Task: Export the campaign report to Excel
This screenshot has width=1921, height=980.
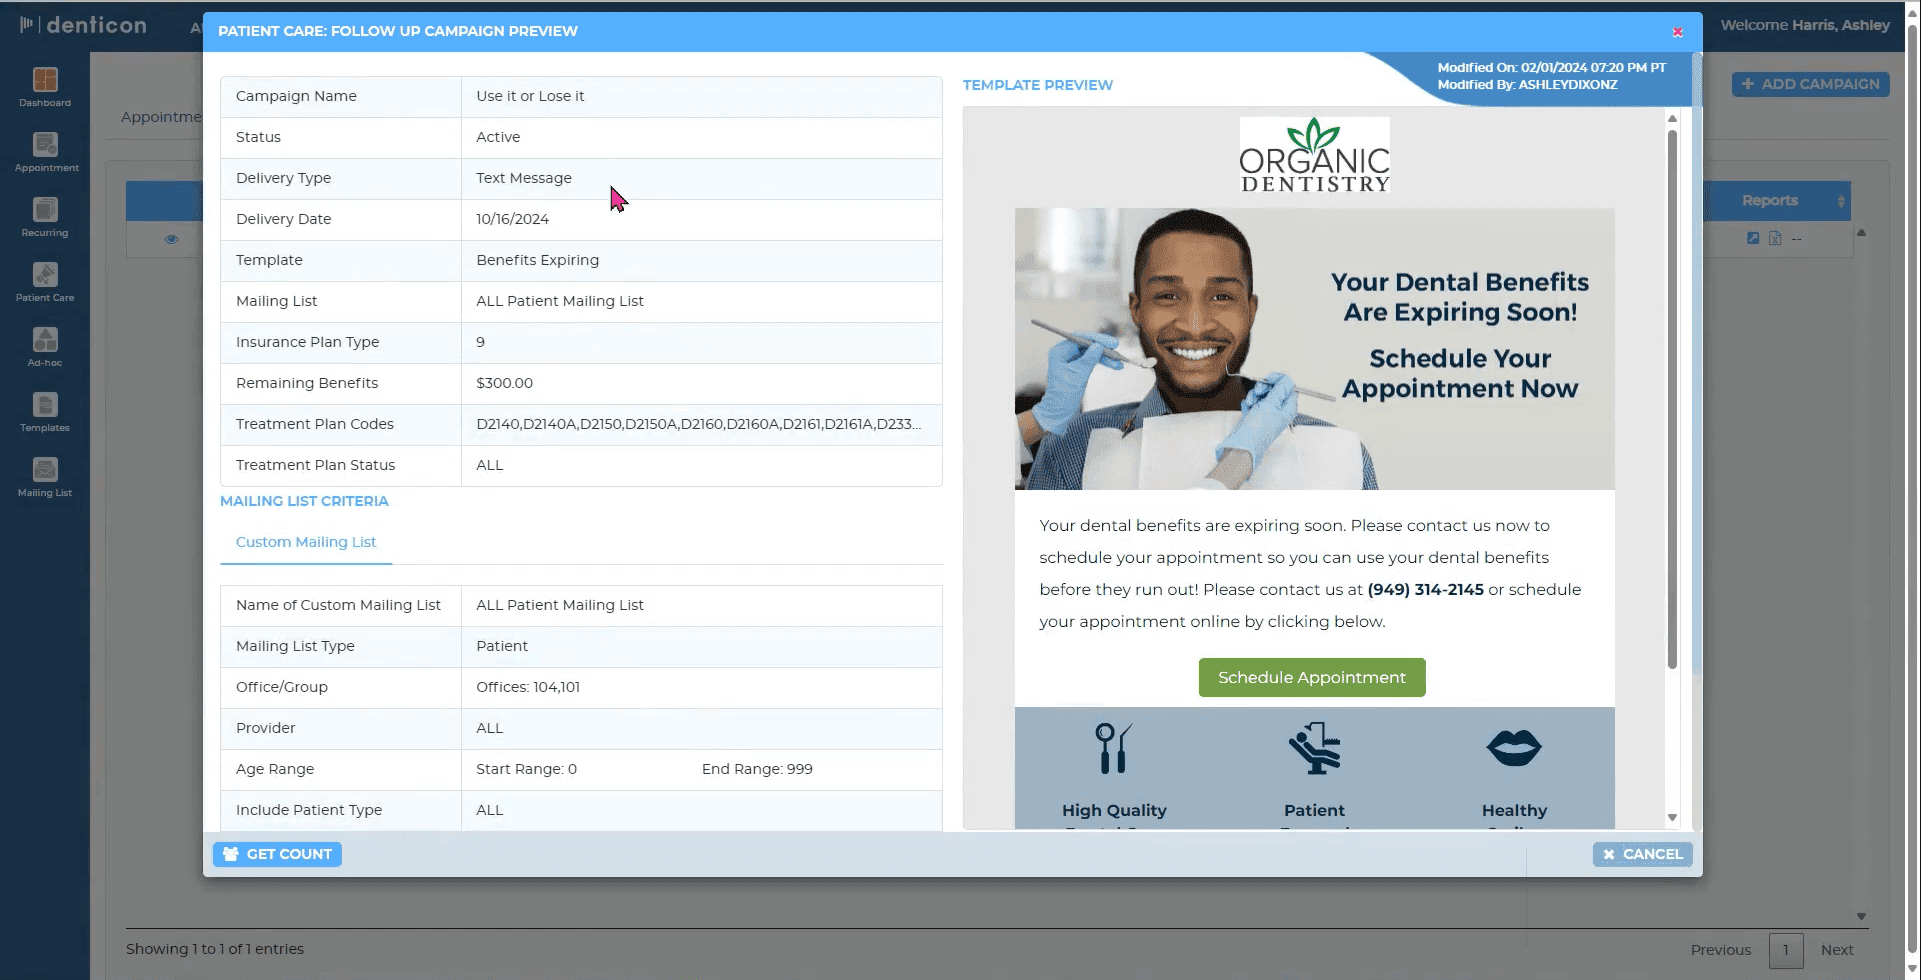Action: 1776,239
